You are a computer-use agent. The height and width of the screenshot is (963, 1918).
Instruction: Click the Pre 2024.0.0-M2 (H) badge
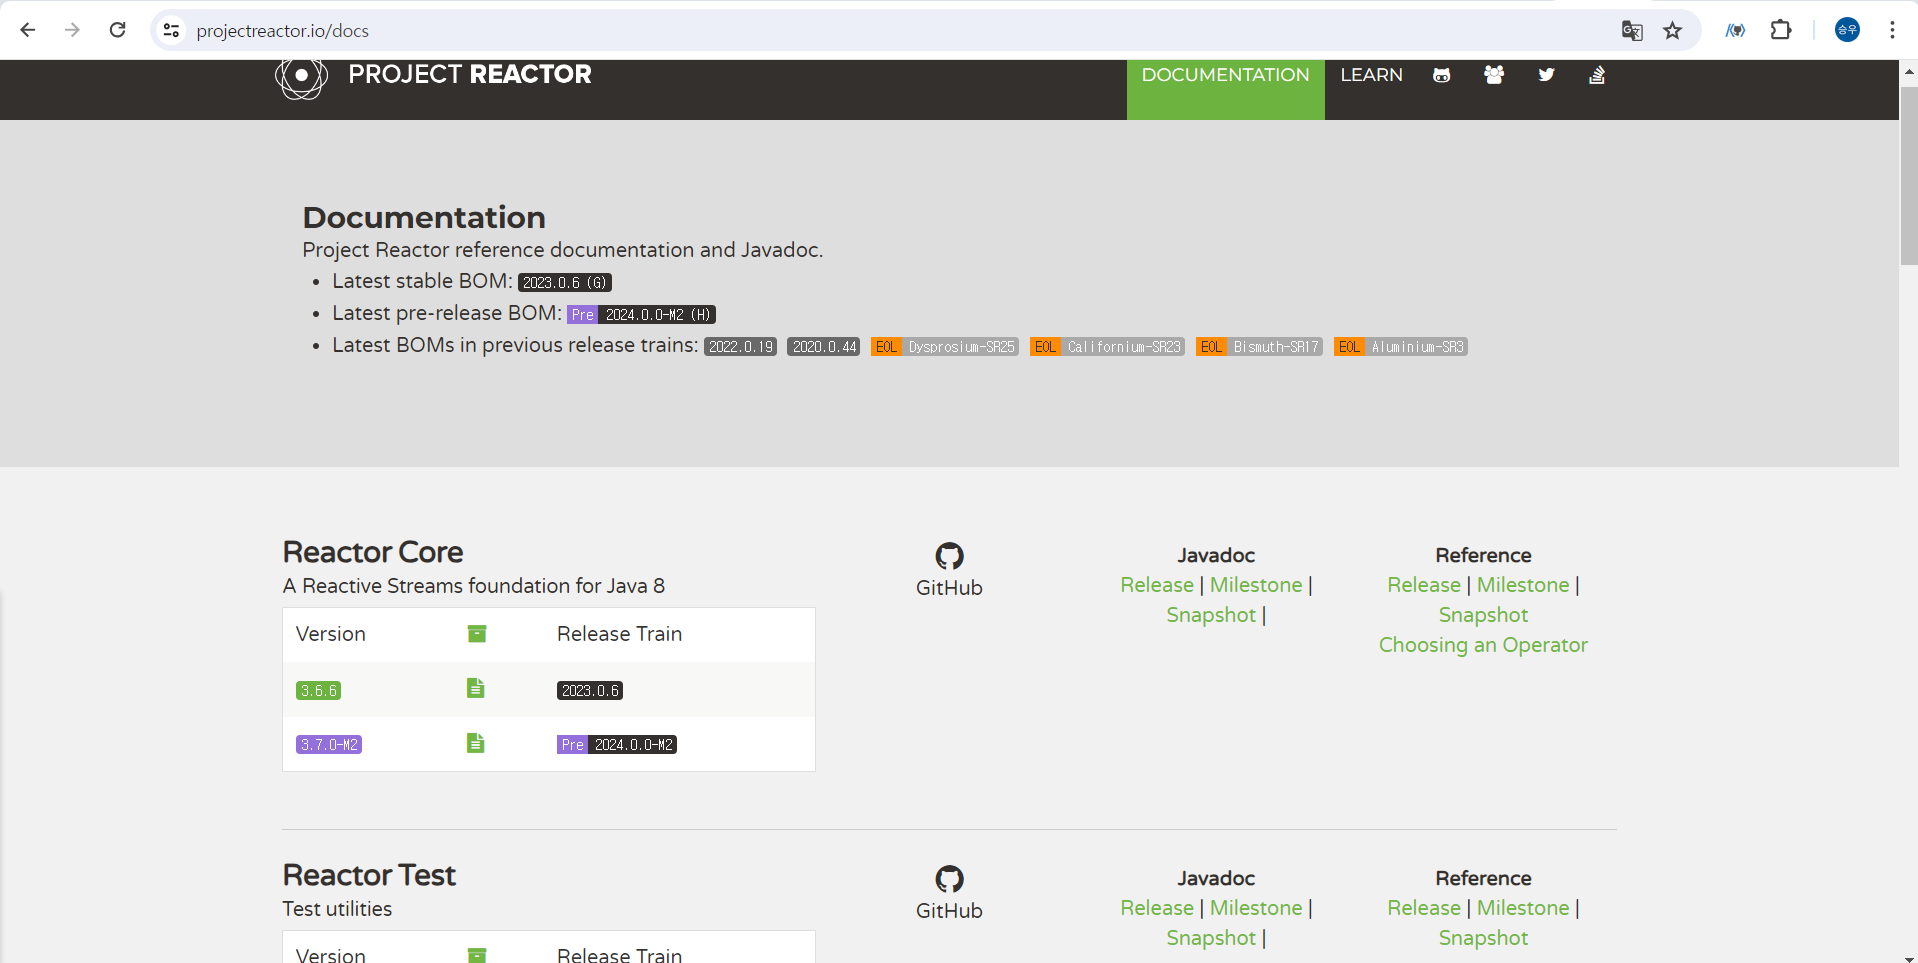coord(641,315)
